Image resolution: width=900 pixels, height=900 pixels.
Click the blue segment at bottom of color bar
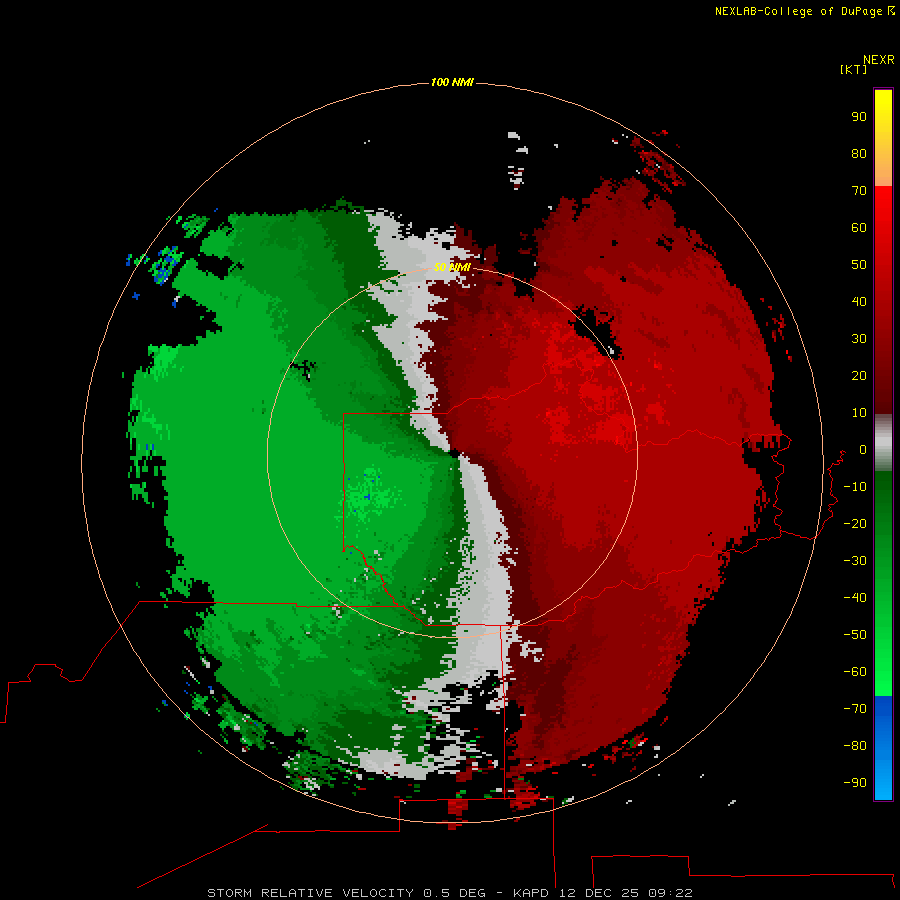click(883, 748)
